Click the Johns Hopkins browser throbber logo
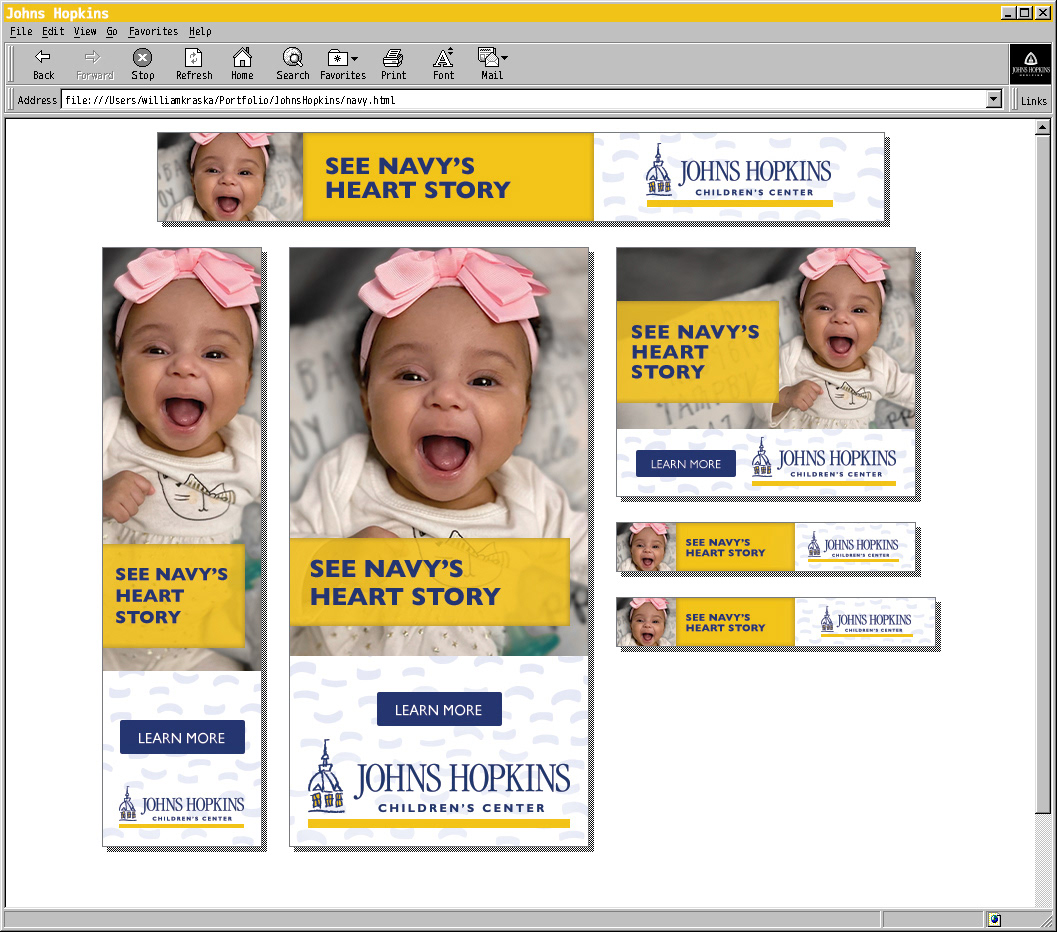This screenshot has width=1057, height=932. (x=1030, y=64)
